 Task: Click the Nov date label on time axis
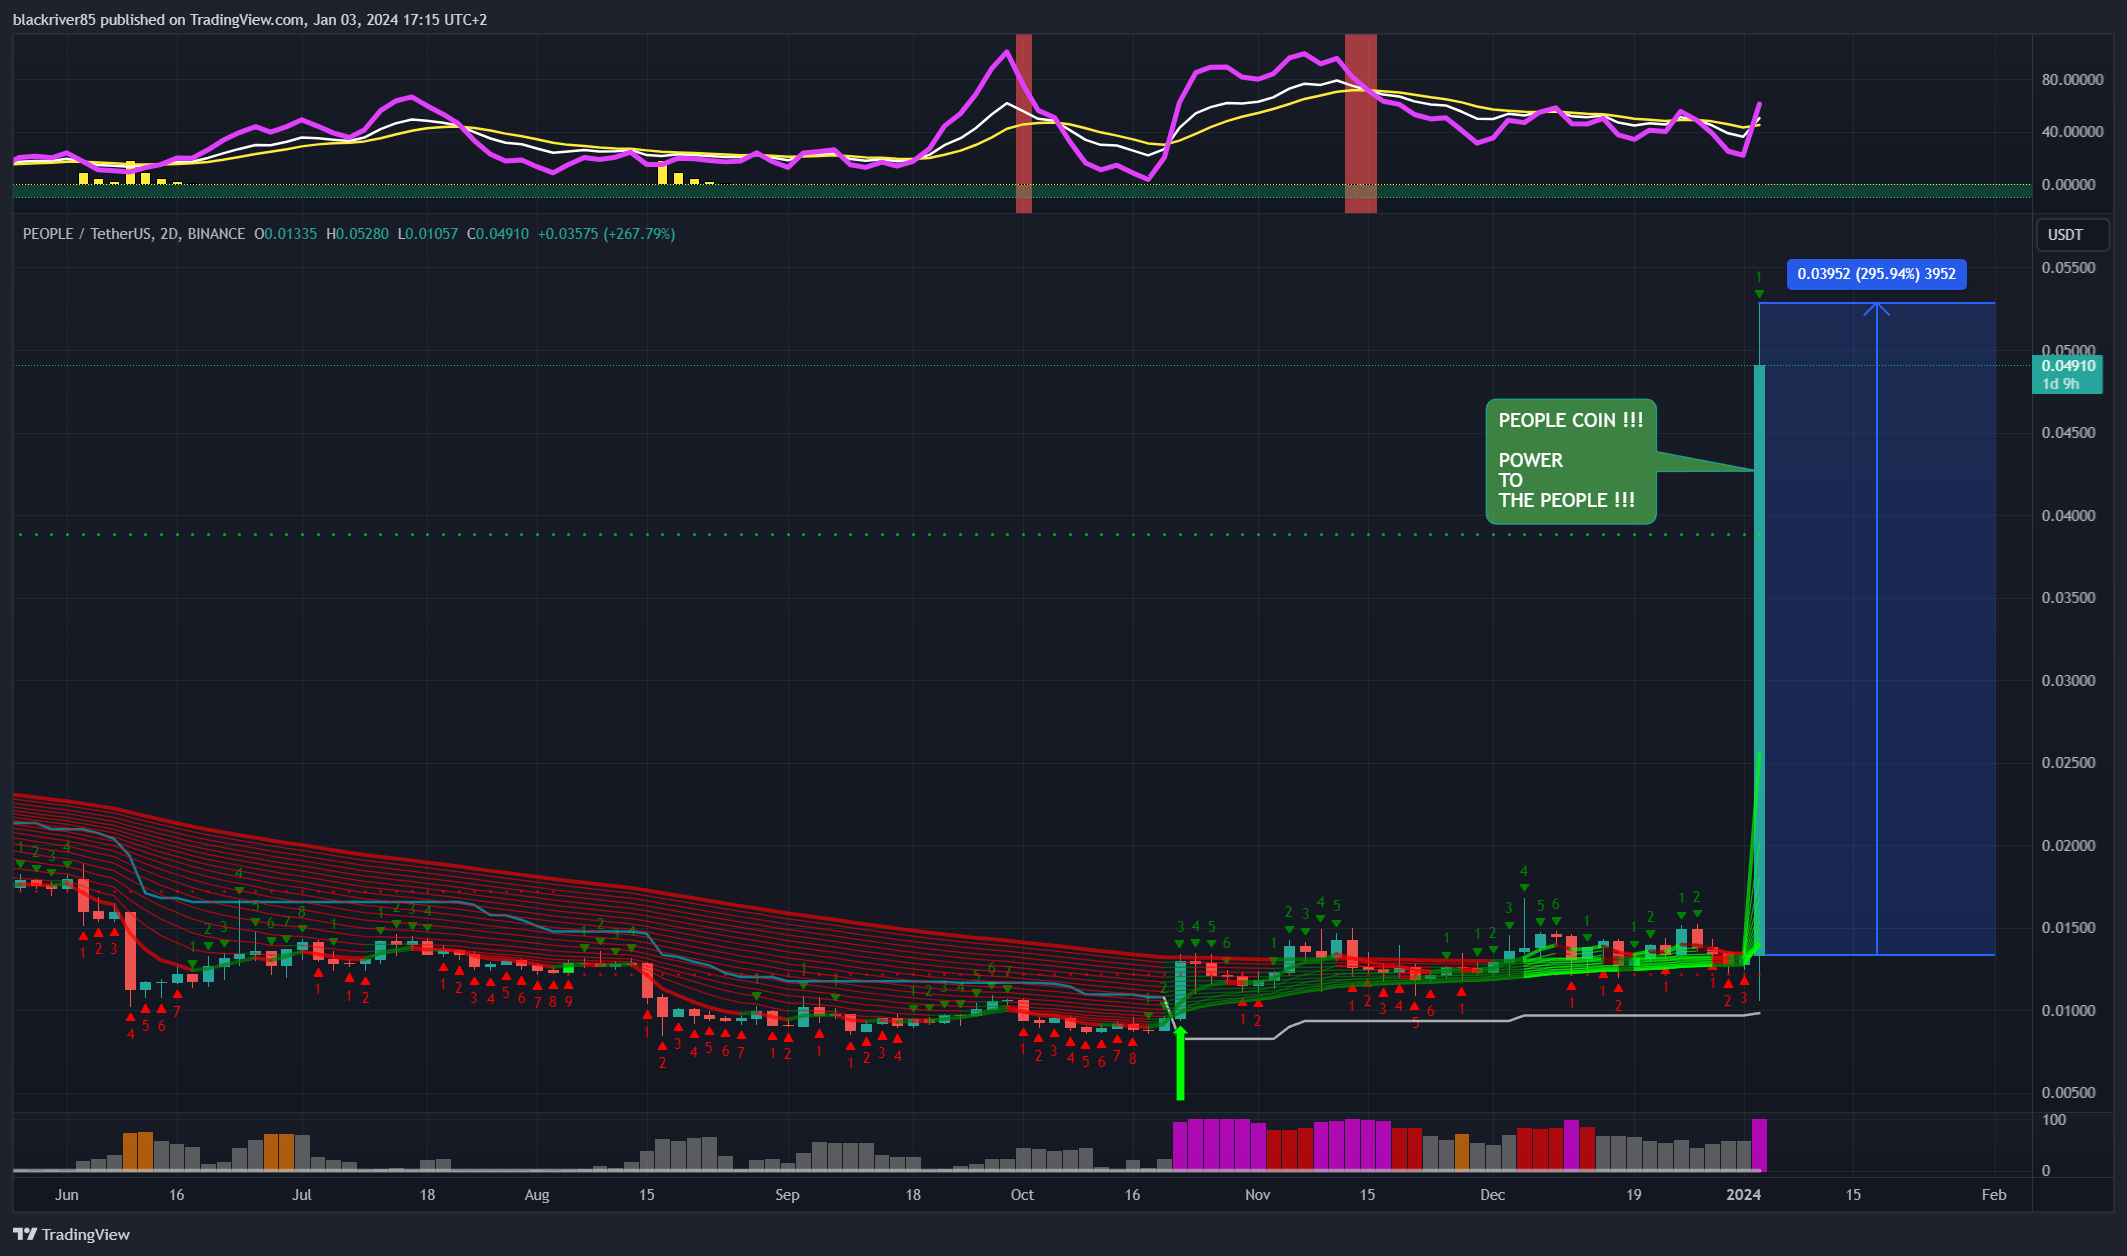[x=1258, y=1195]
